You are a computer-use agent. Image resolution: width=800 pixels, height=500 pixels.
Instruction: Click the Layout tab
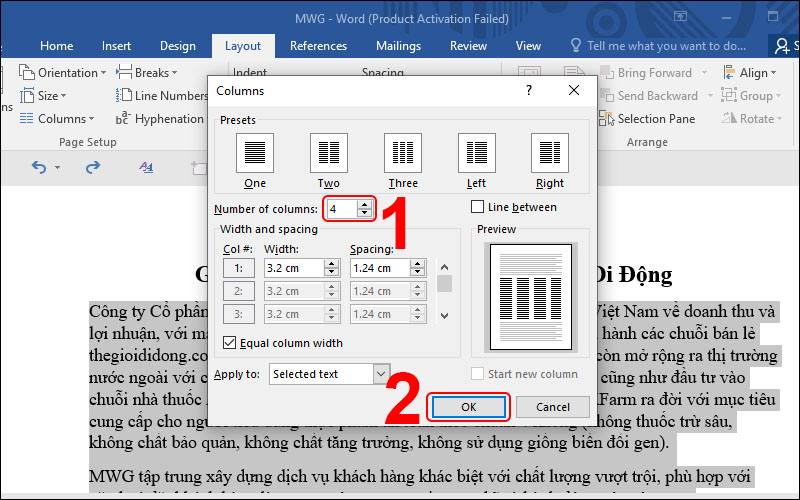pos(243,46)
